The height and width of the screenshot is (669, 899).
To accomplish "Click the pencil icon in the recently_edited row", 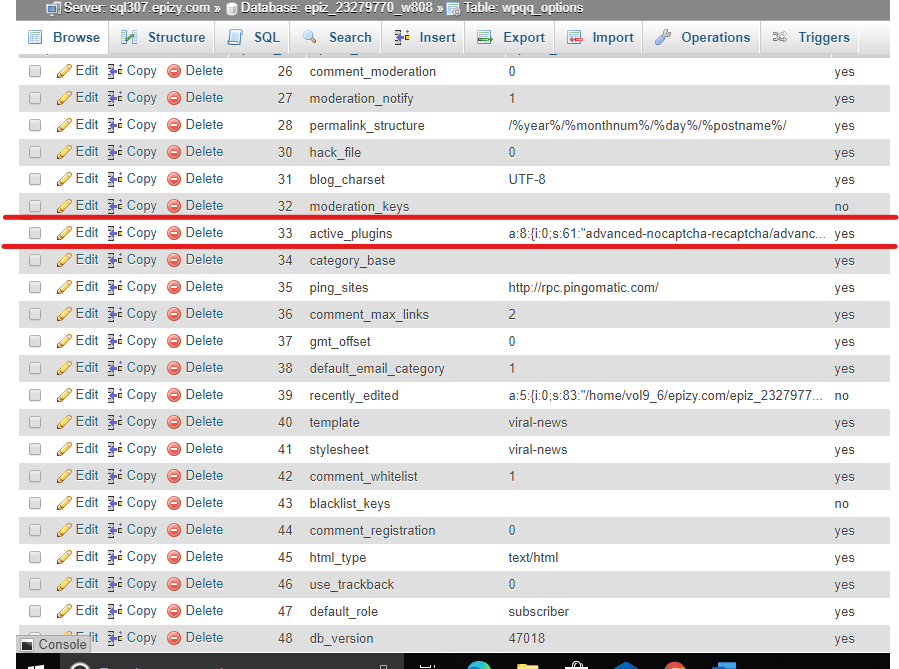I will pos(64,395).
